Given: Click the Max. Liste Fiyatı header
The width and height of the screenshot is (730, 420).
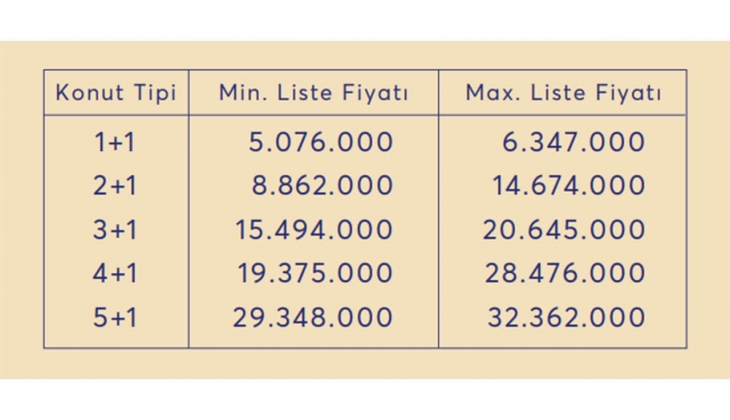Looking at the screenshot, I should tap(563, 94).
